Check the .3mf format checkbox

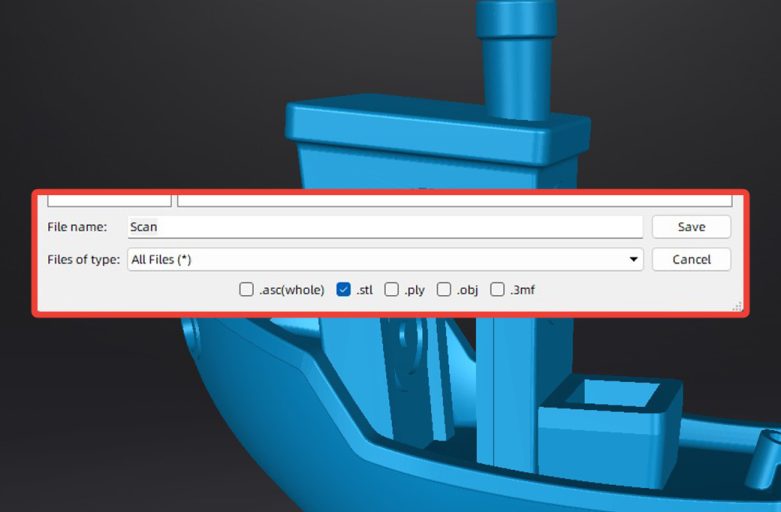[497, 290]
